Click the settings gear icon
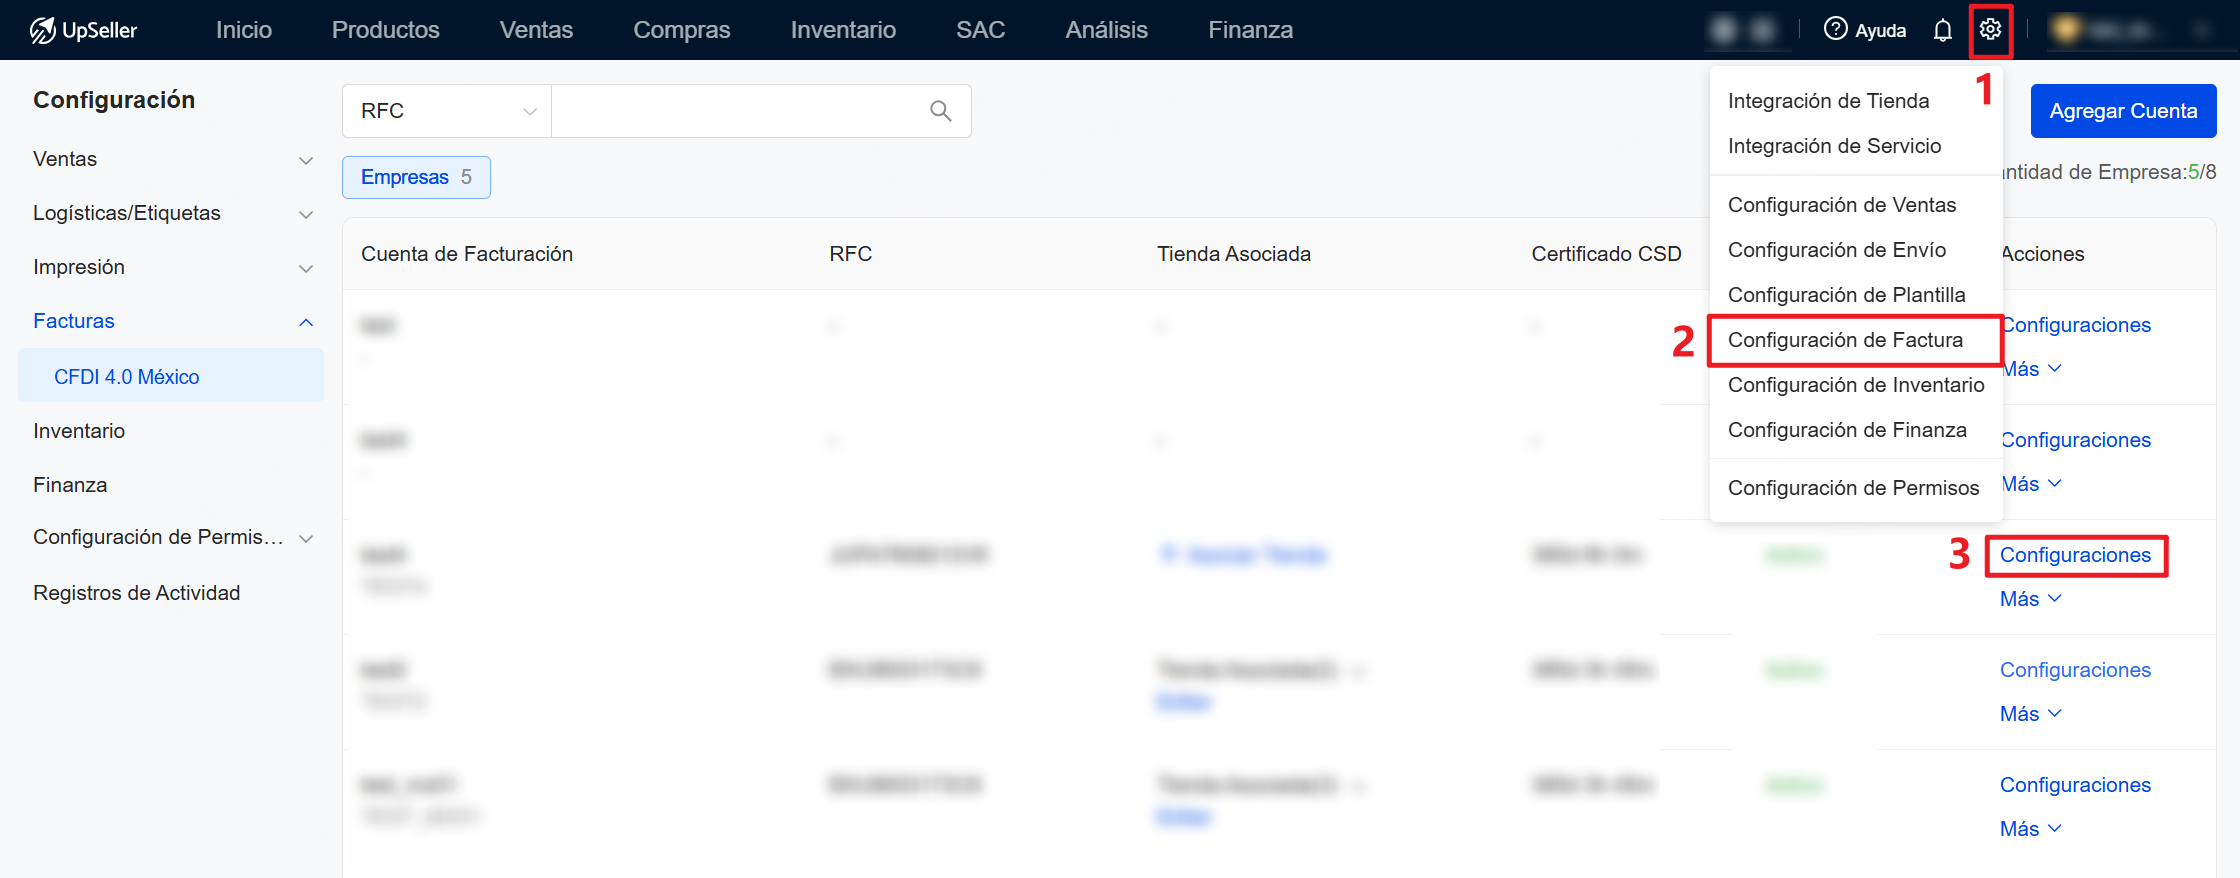 tap(1990, 30)
